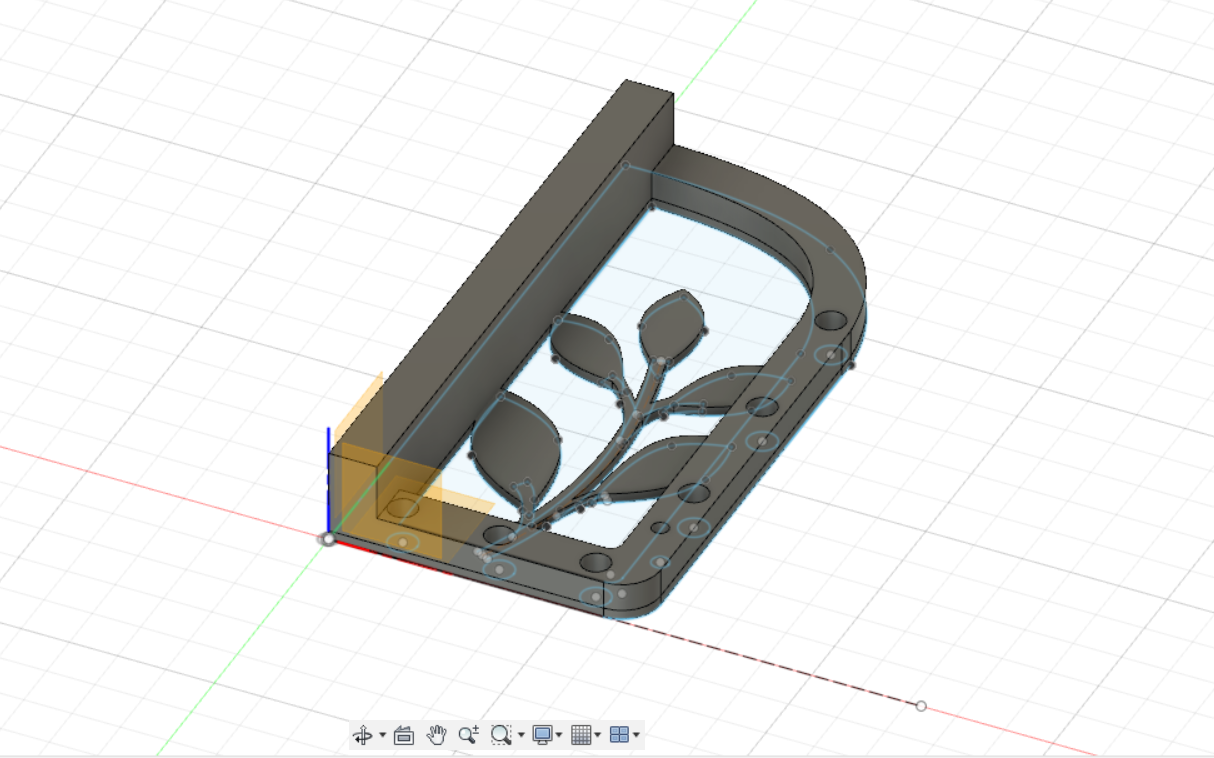Select the Orbit tool

[362, 735]
